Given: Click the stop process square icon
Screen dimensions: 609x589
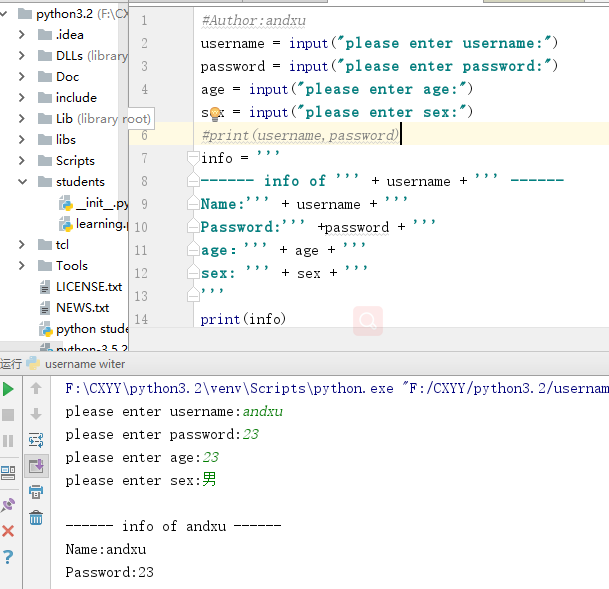Looking at the screenshot, I should [8, 415].
